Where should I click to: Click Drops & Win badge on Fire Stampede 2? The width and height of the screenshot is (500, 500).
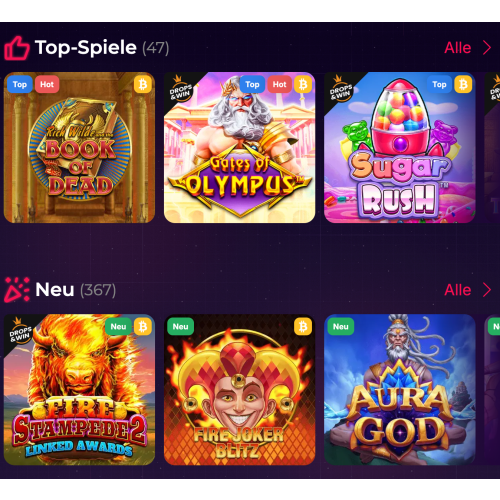[21, 330]
